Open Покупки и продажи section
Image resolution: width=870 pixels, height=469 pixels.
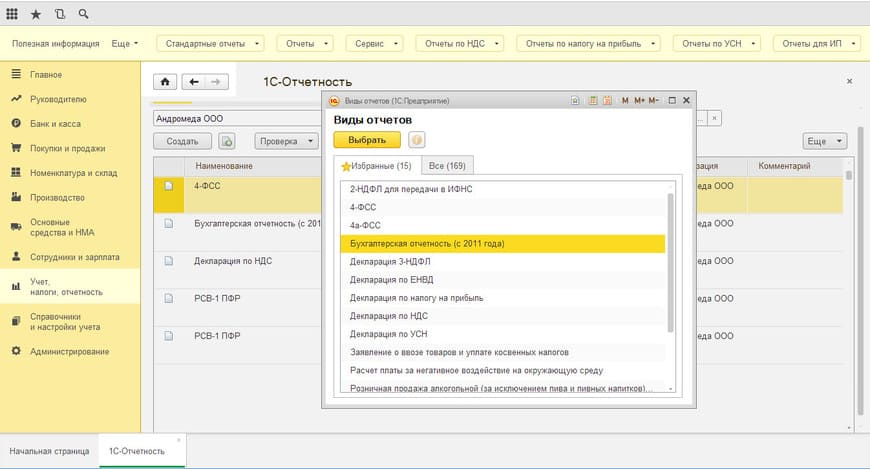[70, 148]
